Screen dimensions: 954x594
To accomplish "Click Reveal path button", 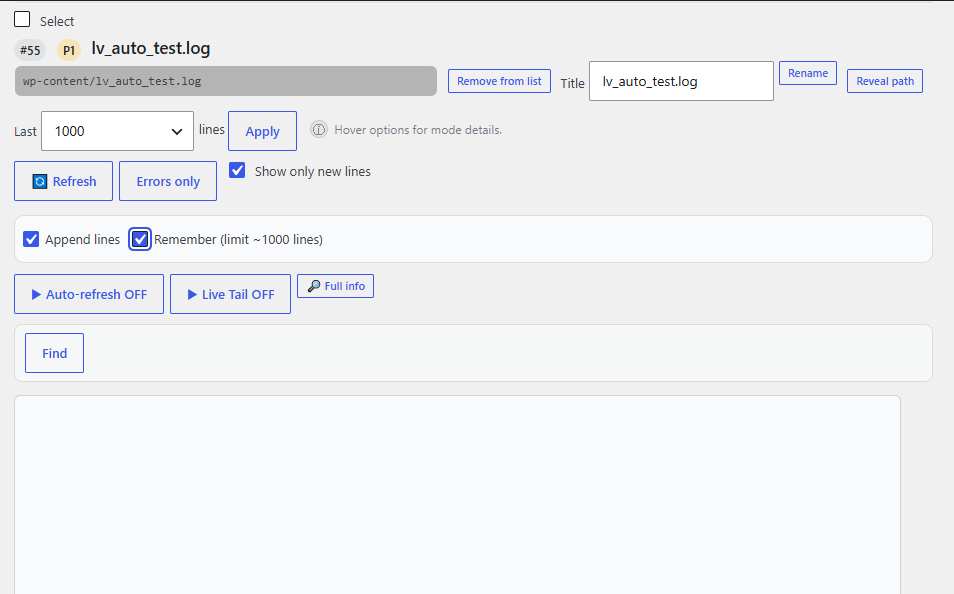I will [885, 81].
